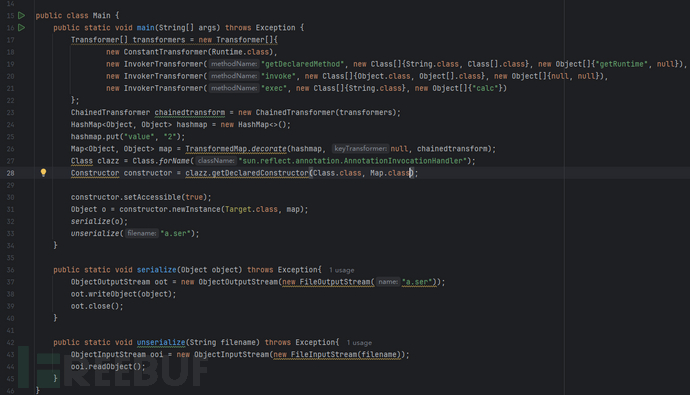Click the "value" string in hashmap.put
Viewport: 690px width, 395px height.
pos(139,137)
